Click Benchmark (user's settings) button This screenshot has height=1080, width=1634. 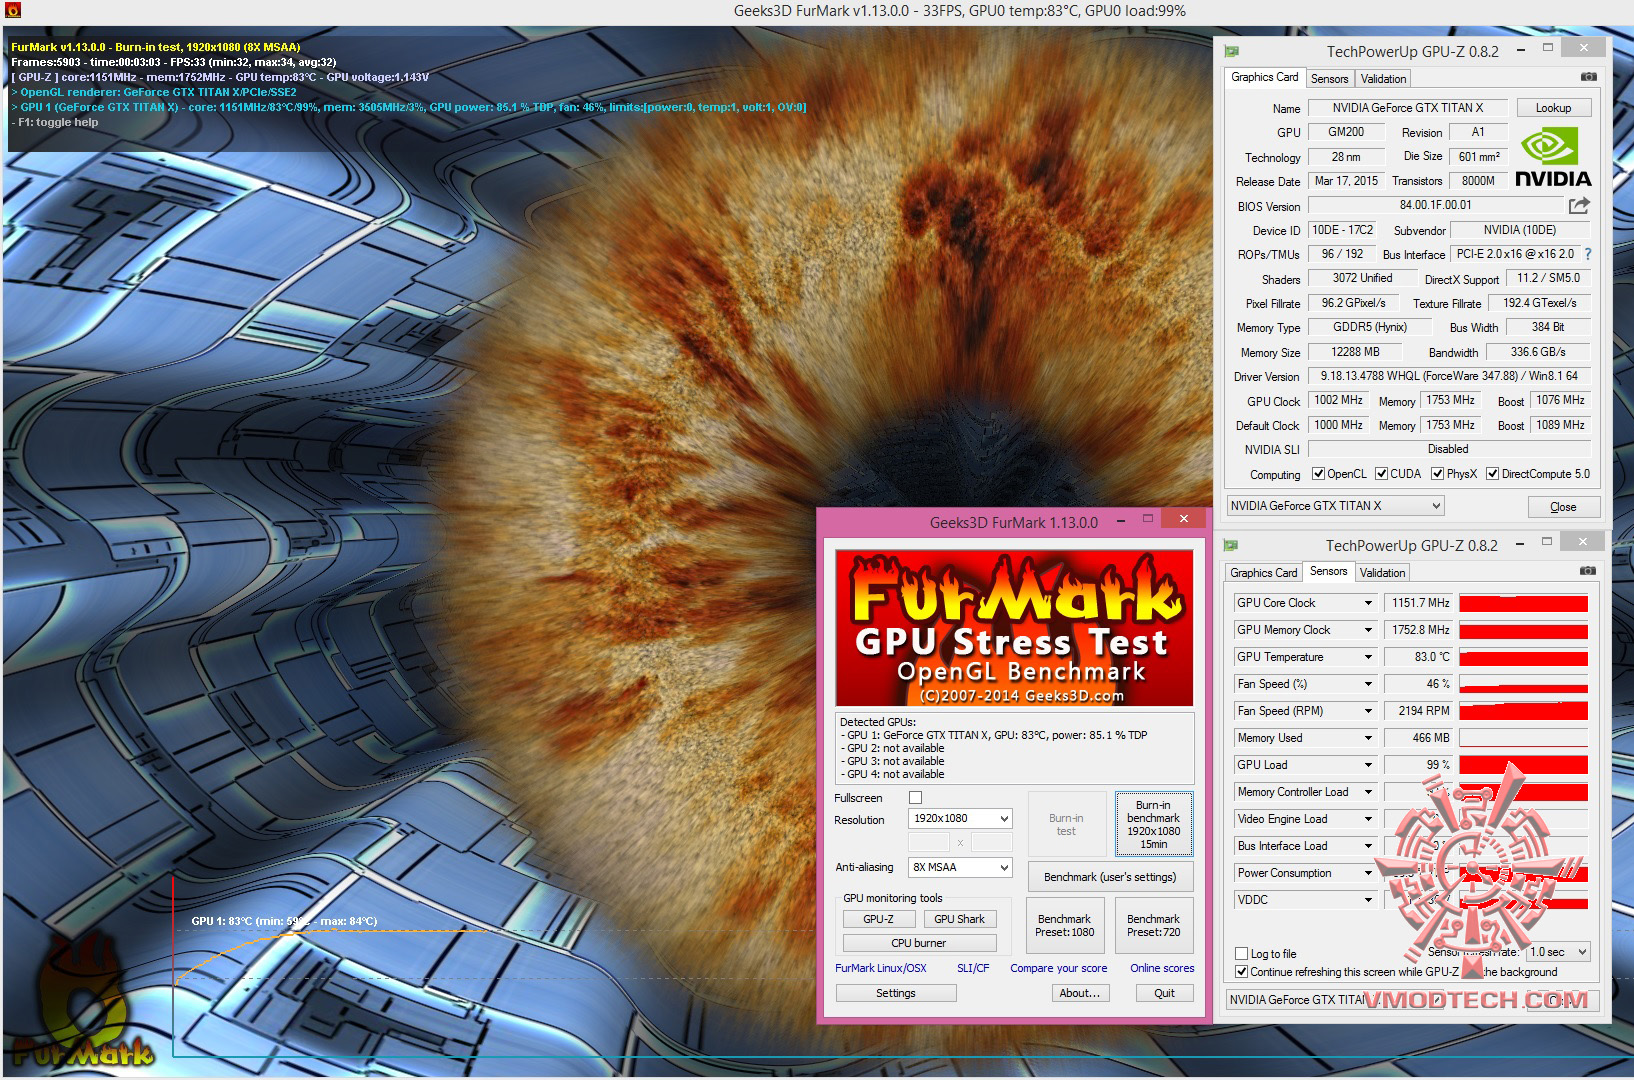point(1110,877)
